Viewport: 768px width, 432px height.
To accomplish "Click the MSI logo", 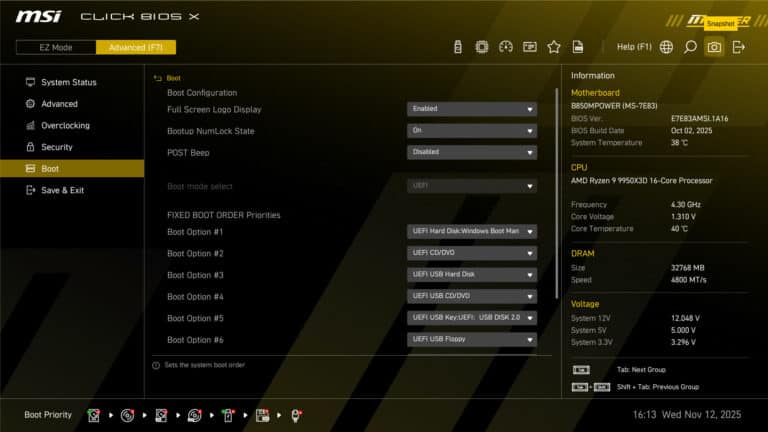I will (39, 17).
